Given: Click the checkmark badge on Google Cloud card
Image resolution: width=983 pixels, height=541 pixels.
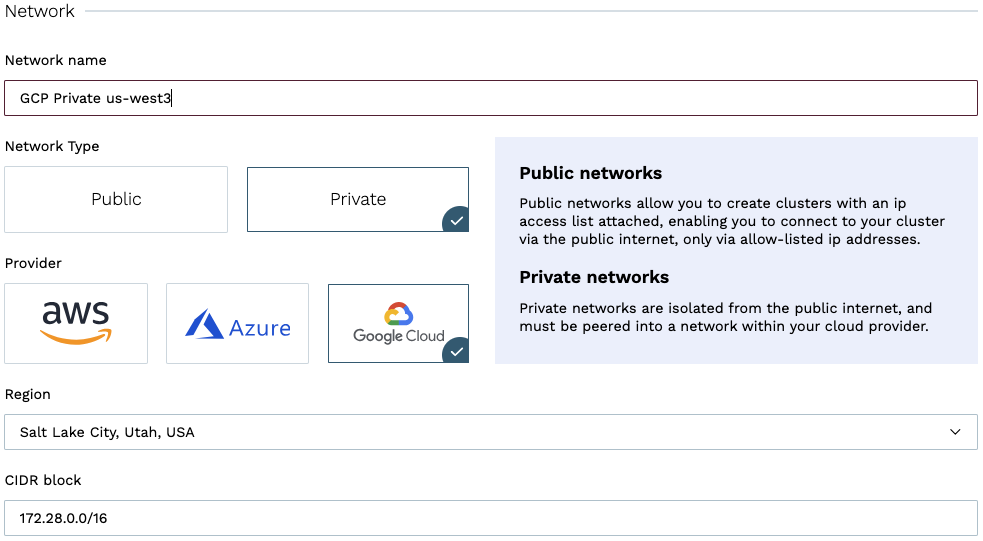Looking at the screenshot, I should pos(455,351).
